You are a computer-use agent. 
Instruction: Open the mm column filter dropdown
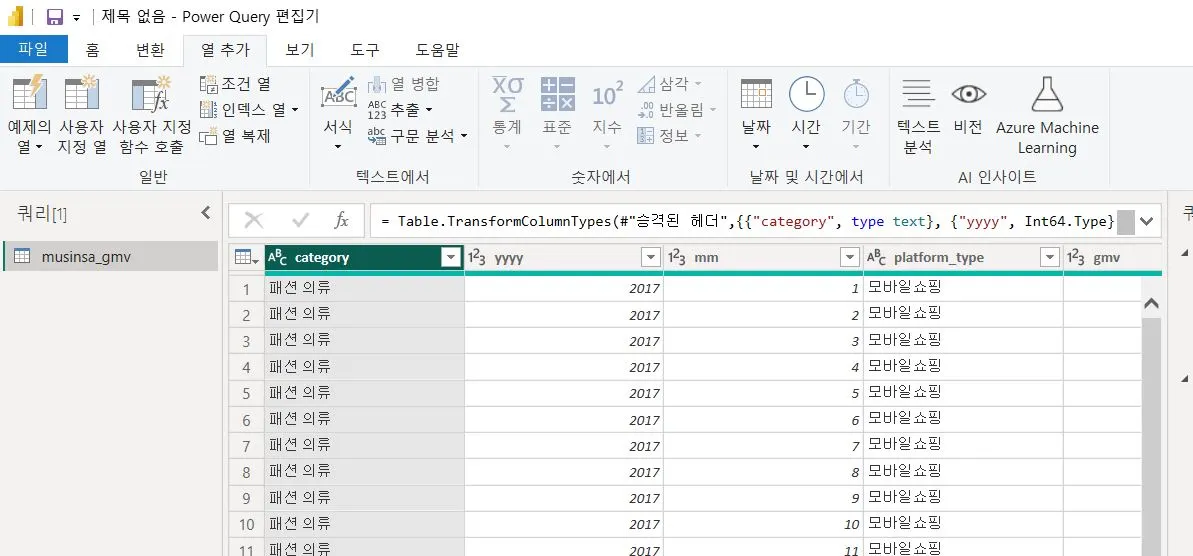tap(851, 258)
